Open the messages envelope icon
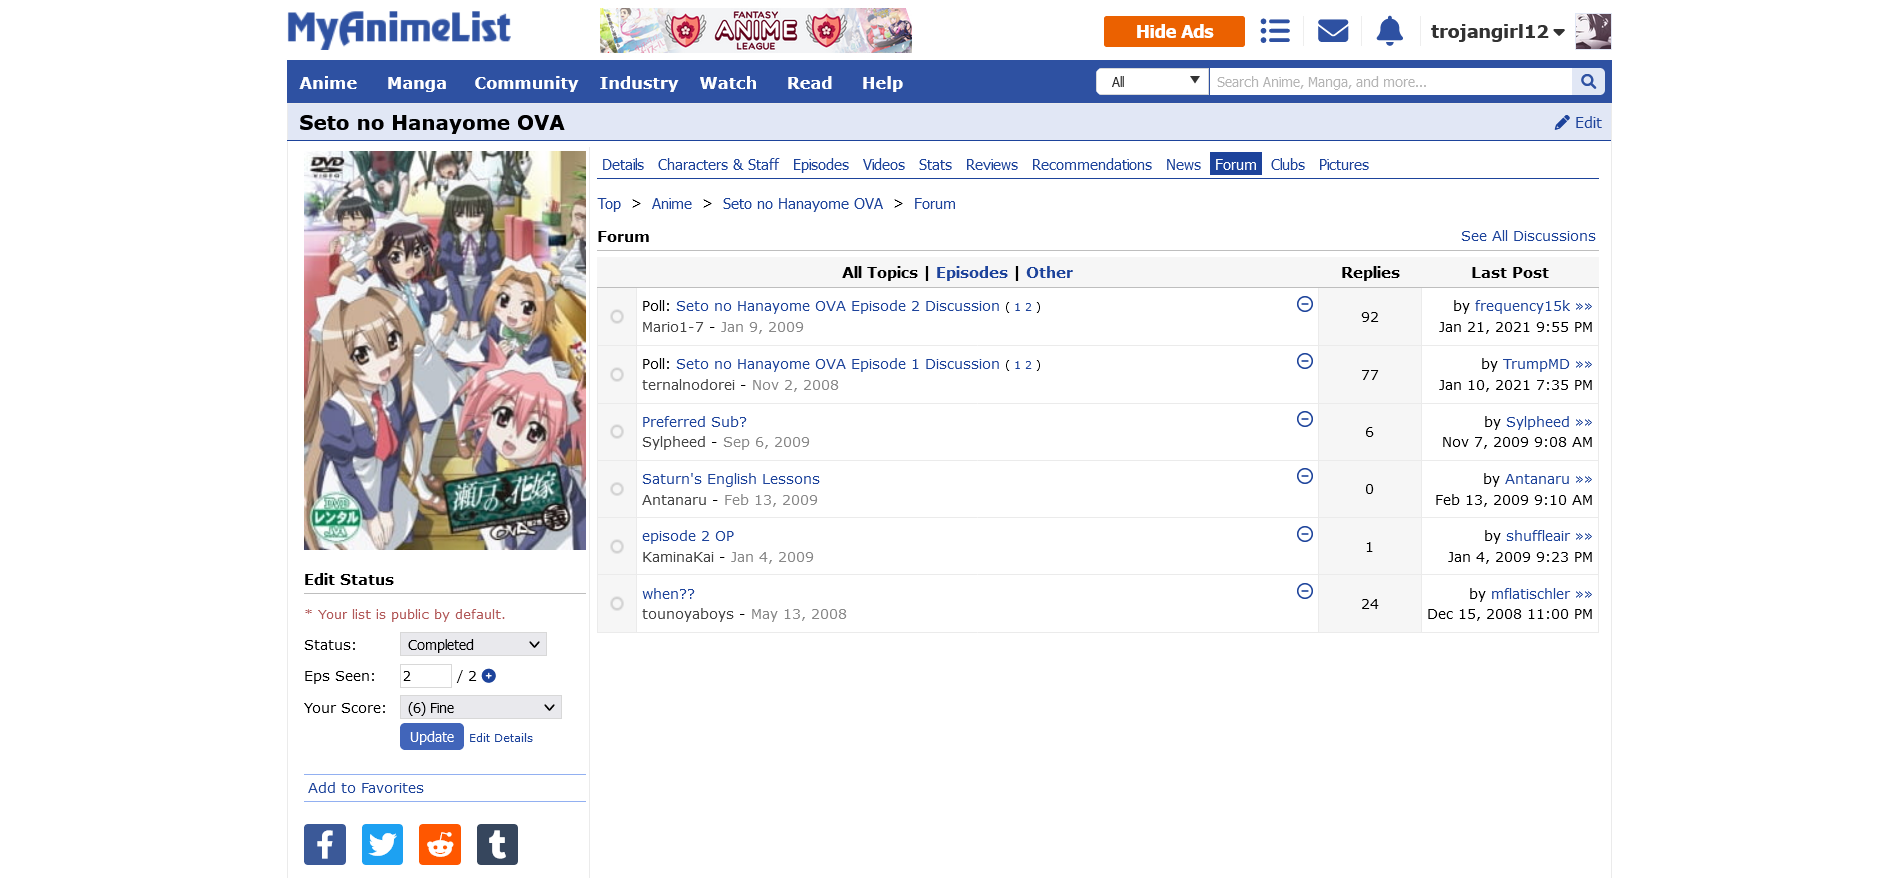The width and height of the screenshot is (1898, 878). coord(1332,31)
